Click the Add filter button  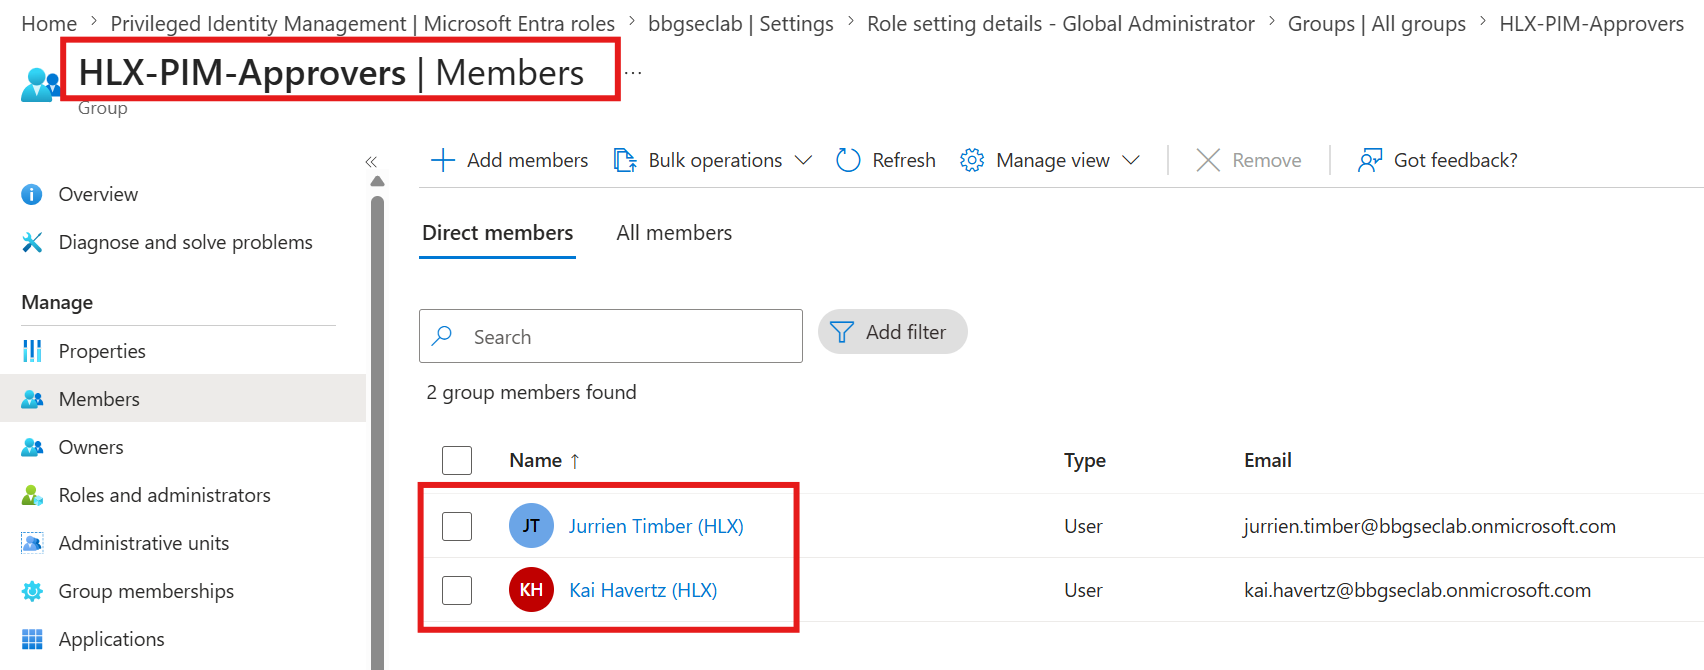tap(893, 332)
